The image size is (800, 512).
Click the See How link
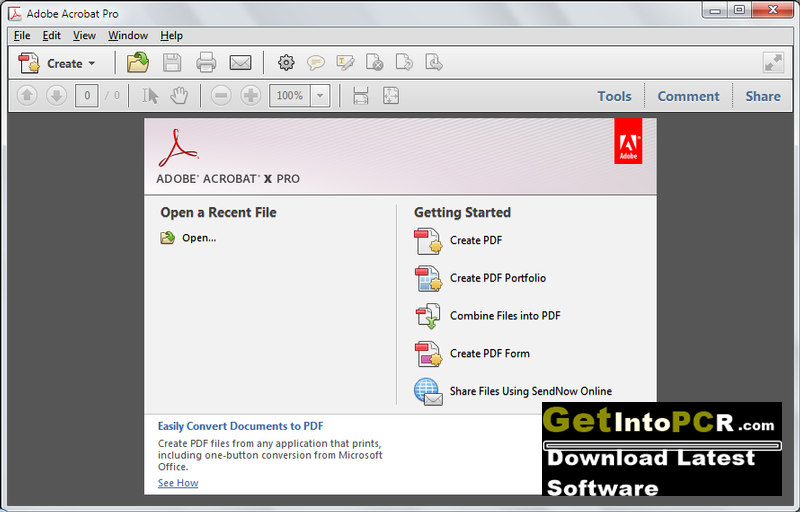(x=178, y=483)
